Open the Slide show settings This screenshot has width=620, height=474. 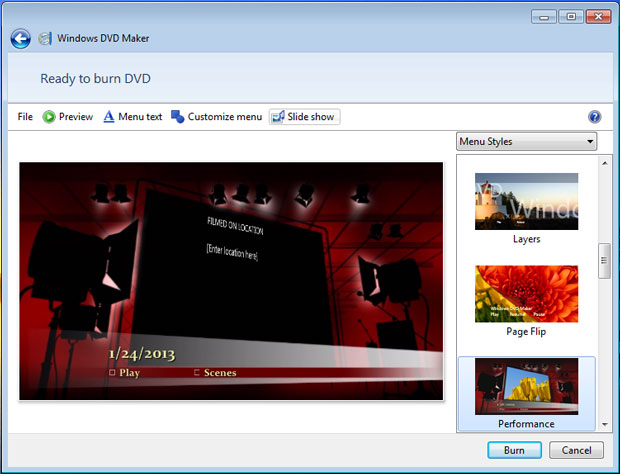(304, 117)
